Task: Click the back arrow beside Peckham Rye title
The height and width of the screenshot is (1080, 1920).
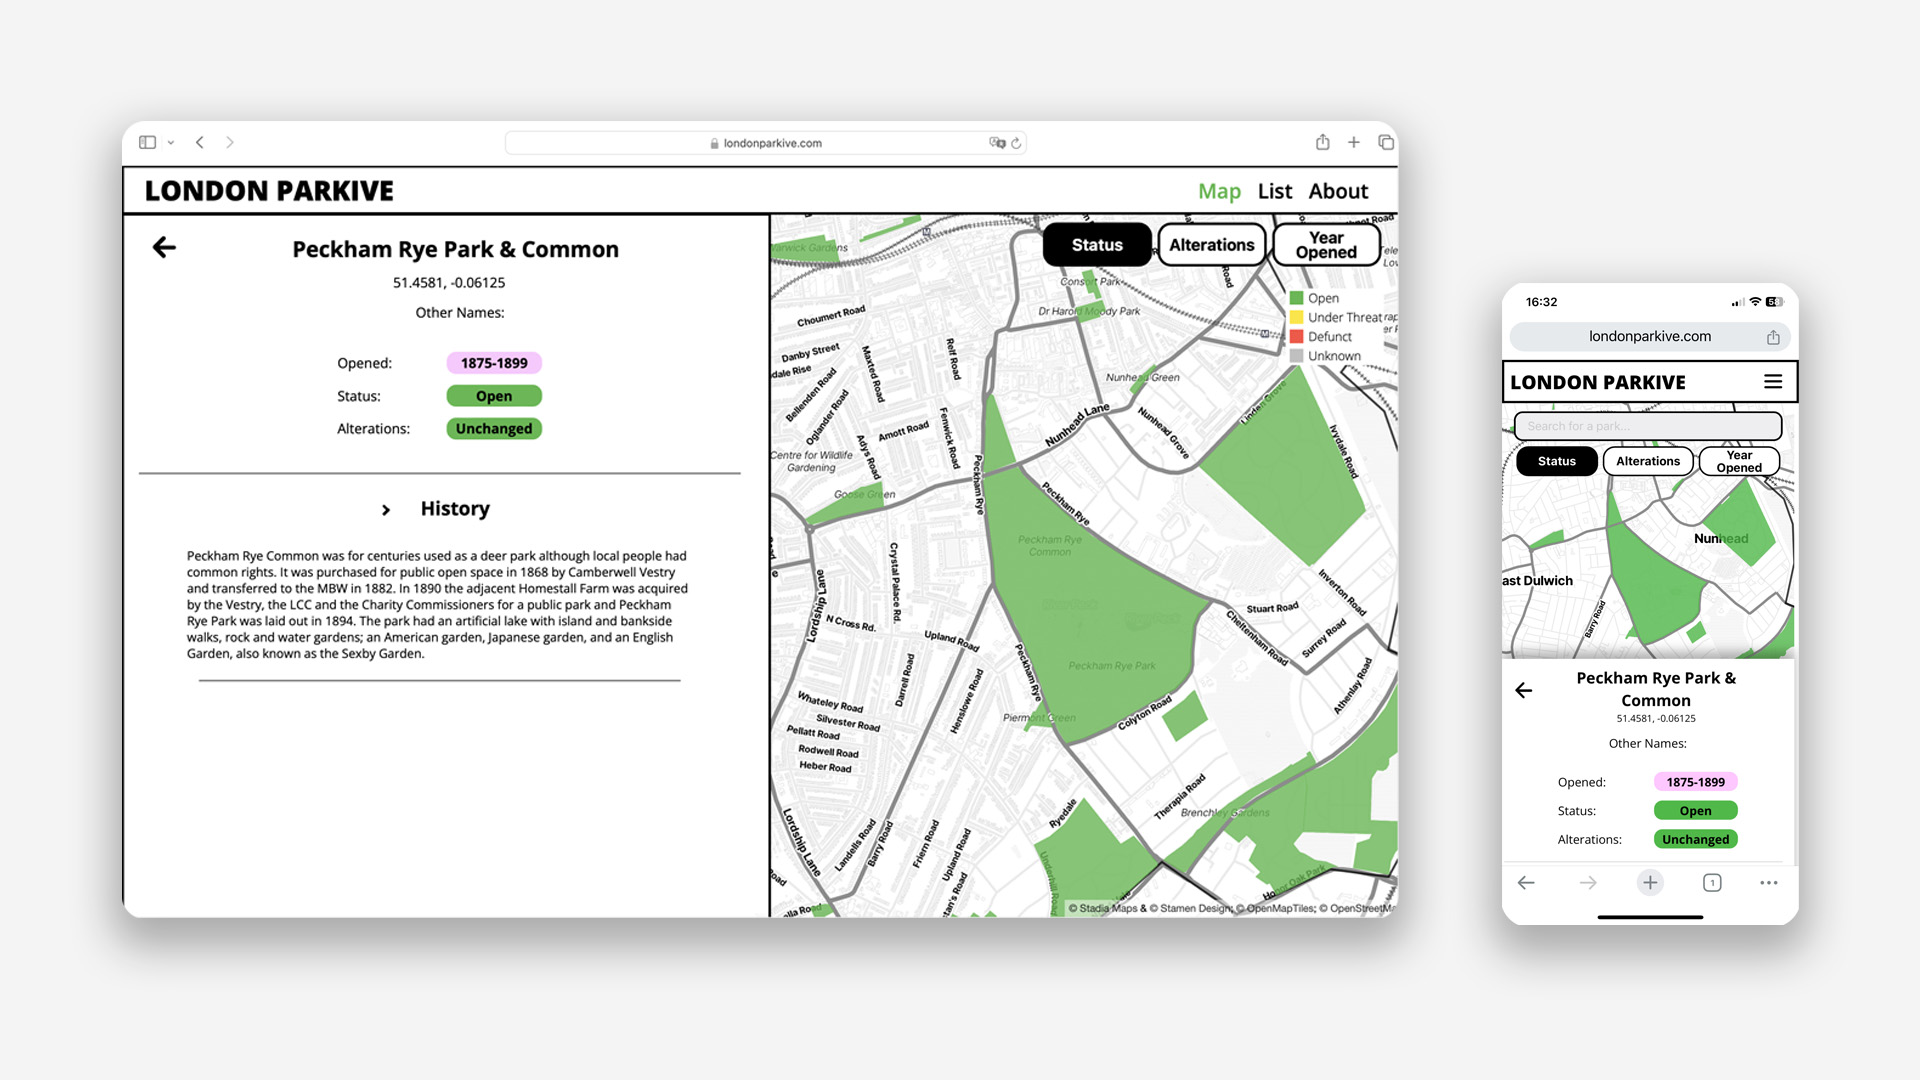Action: pos(164,248)
